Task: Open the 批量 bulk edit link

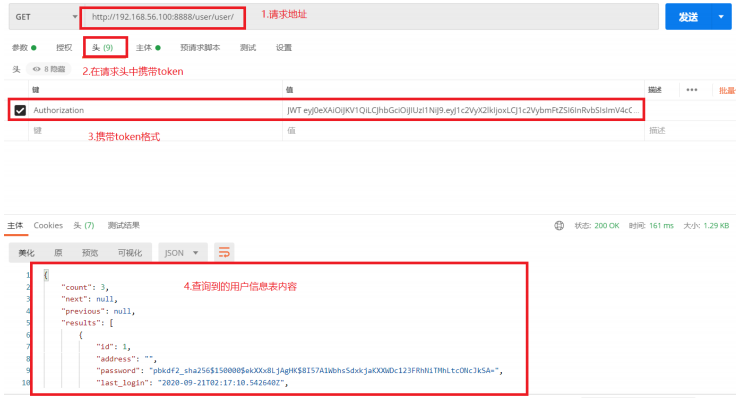Action: [x=727, y=90]
